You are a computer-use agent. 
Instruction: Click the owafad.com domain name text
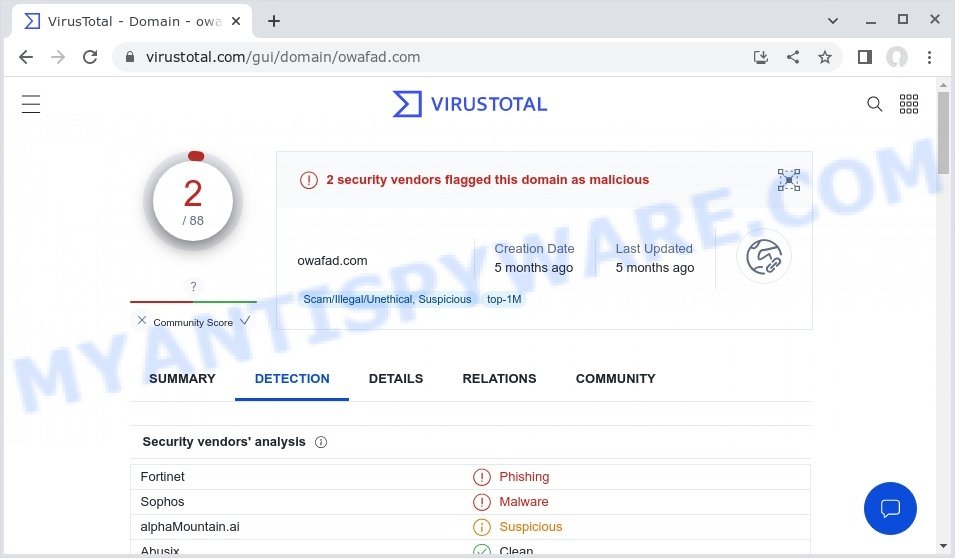[332, 261]
